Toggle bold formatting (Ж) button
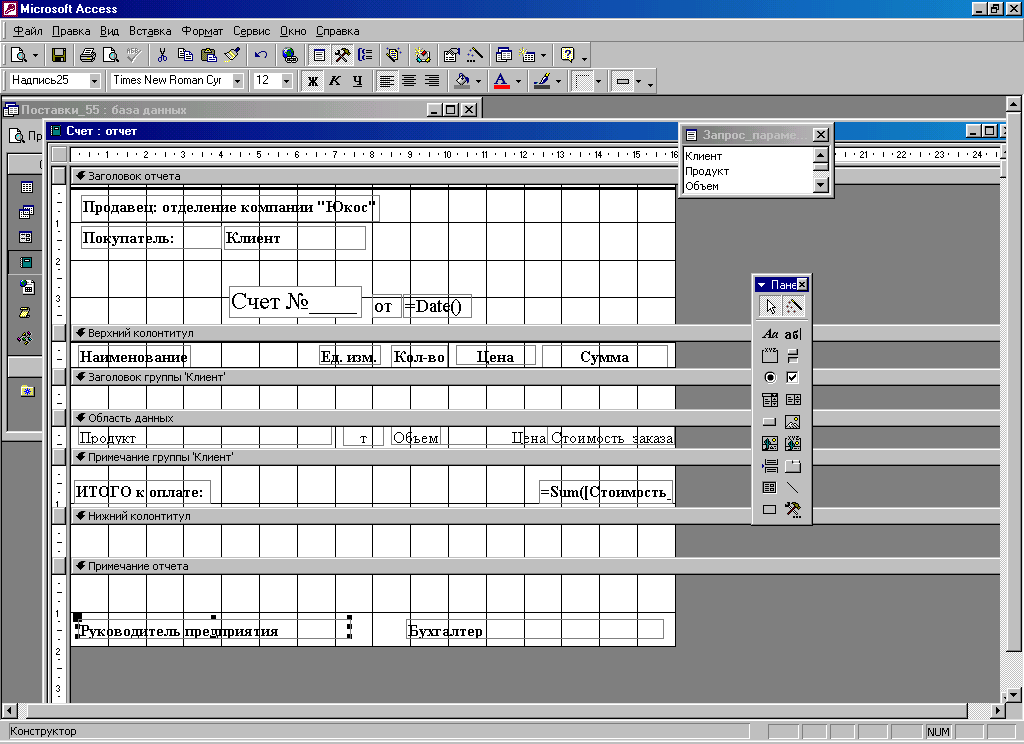1024x744 pixels. click(x=312, y=81)
